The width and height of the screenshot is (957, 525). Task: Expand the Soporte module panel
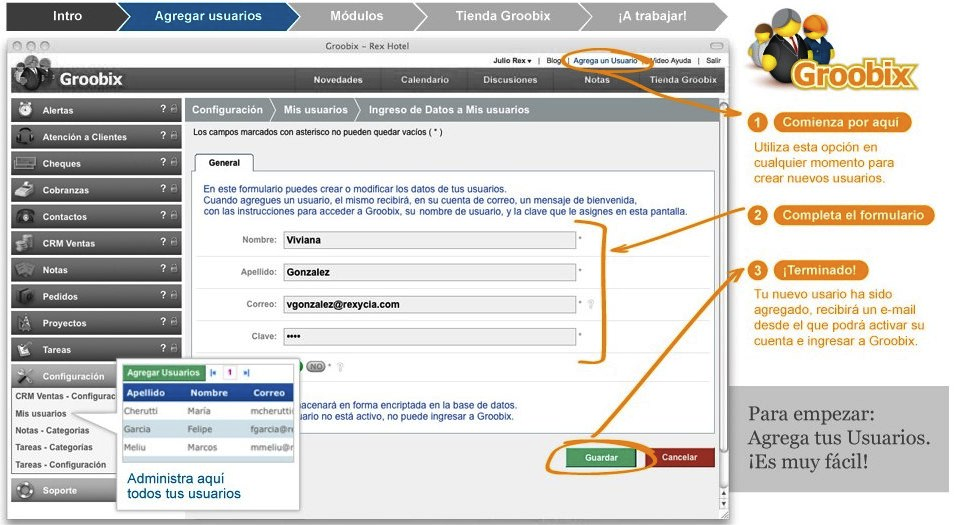(63, 490)
